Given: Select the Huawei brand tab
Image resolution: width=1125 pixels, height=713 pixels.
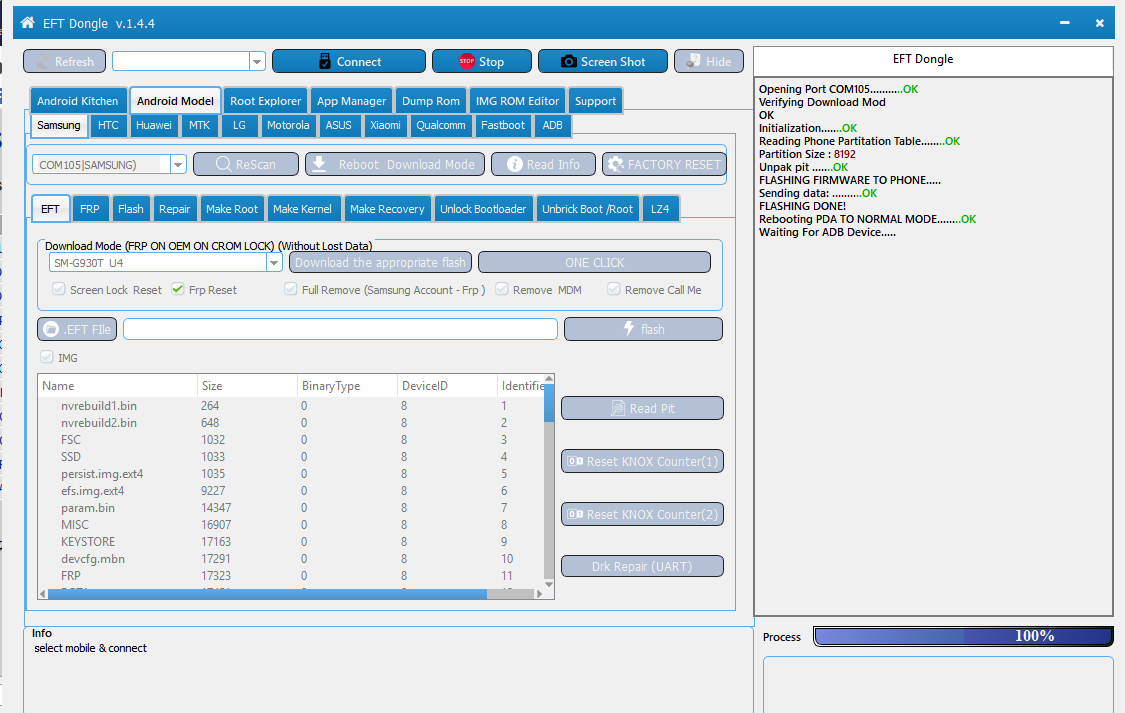Looking at the screenshot, I should (x=154, y=126).
